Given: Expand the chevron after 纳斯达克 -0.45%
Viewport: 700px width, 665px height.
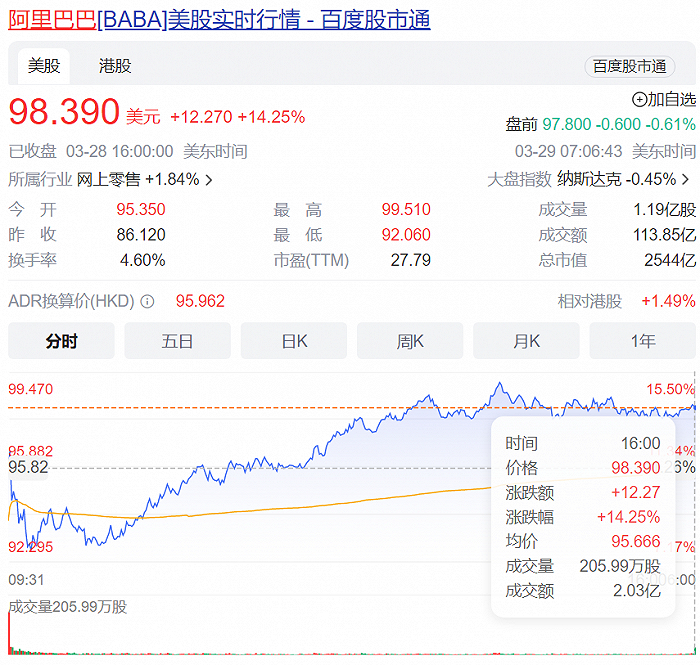Looking at the screenshot, I should pyautogui.click(x=685, y=179).
